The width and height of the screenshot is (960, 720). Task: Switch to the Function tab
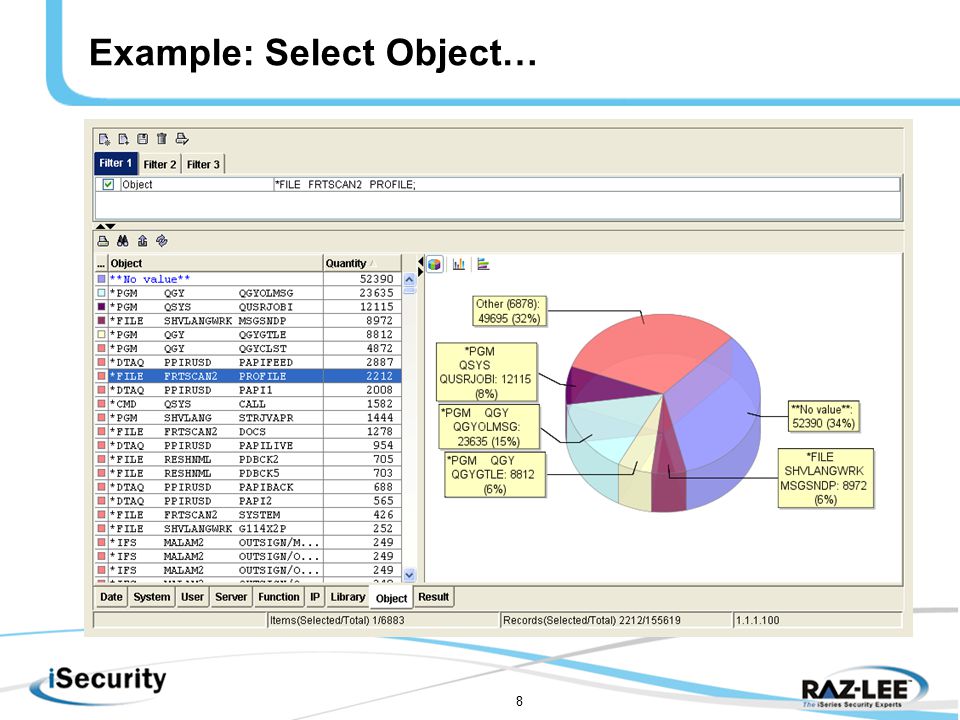pos(279,597)
